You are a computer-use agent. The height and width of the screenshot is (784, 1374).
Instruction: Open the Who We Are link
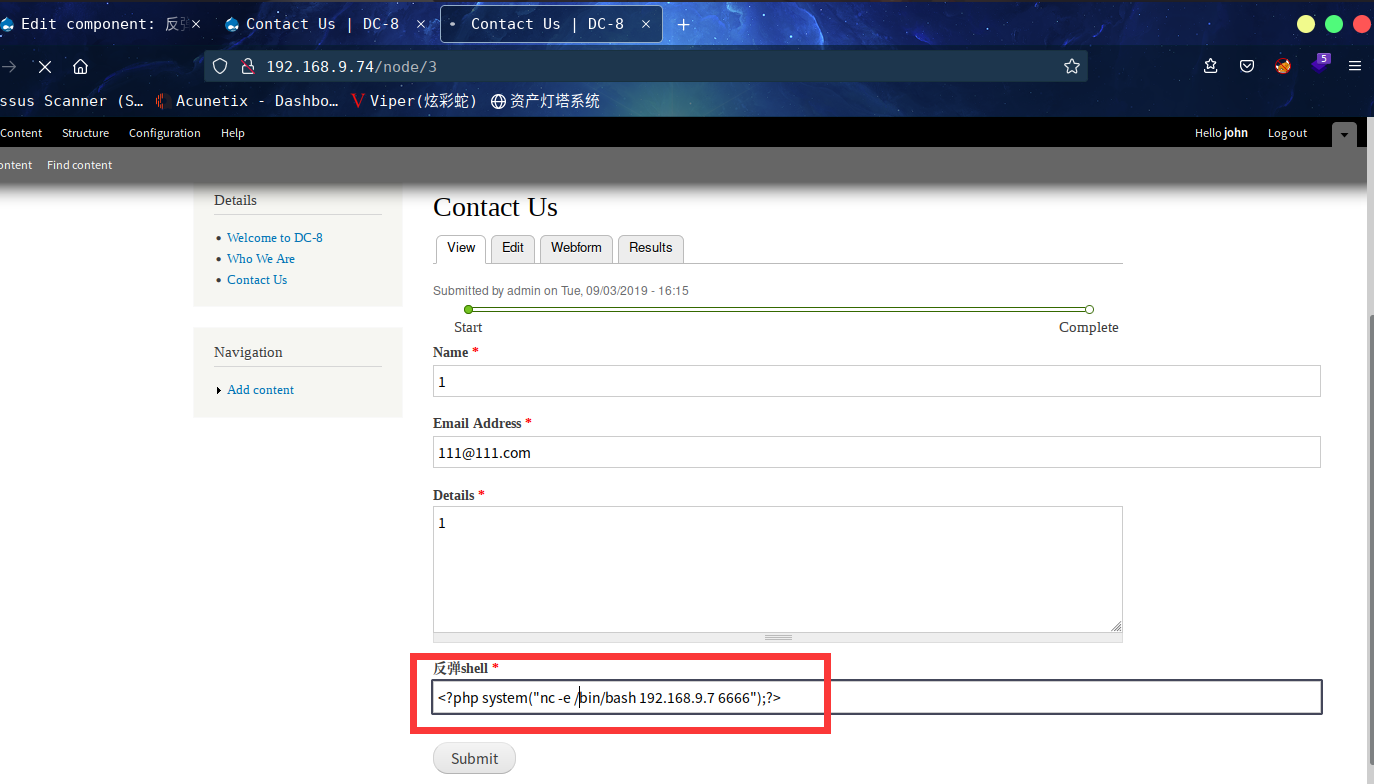261,259
